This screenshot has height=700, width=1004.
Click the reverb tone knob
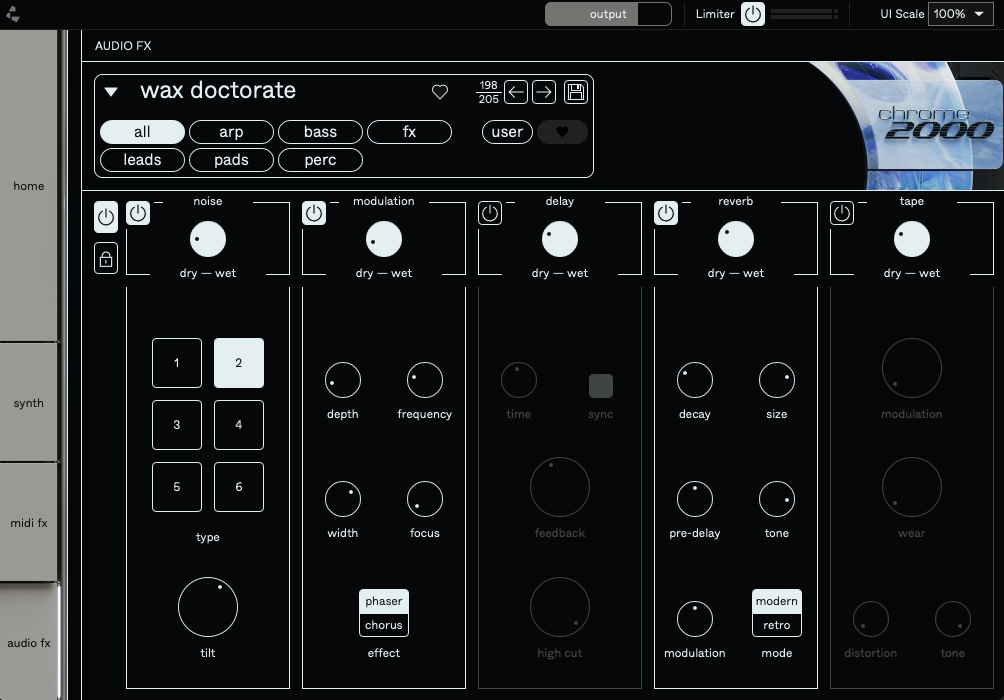coord(777,500)
